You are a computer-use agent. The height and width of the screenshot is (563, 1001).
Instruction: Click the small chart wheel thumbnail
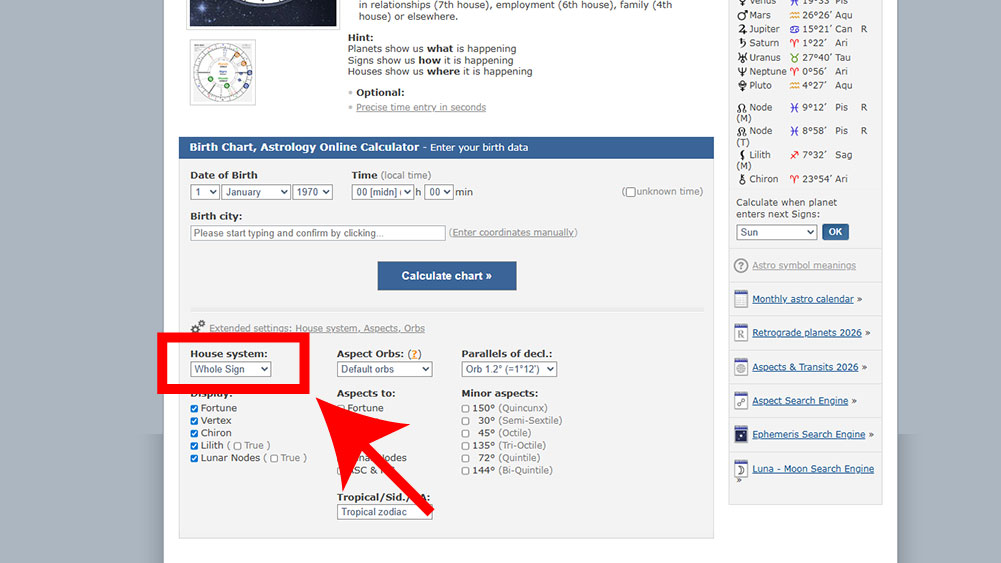pos(223,72)
